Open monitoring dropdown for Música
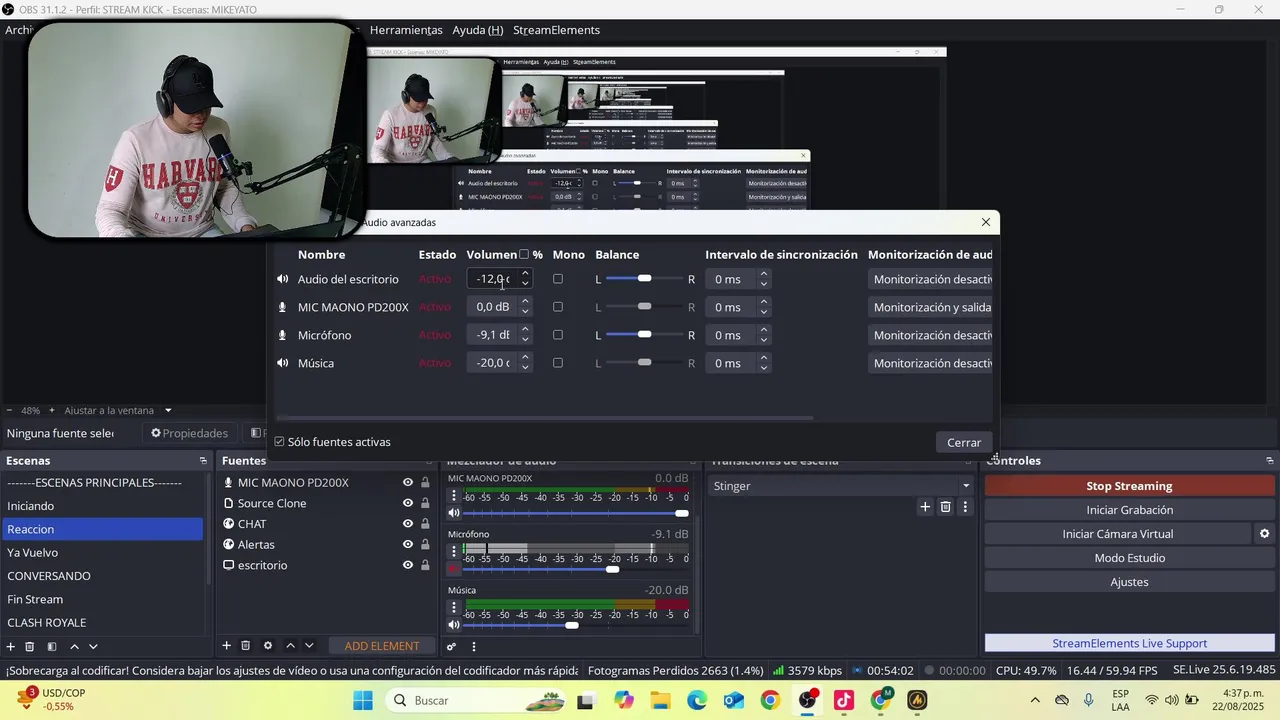The image size is (1280, 720). pyautogui.click(x=930, y=363)
